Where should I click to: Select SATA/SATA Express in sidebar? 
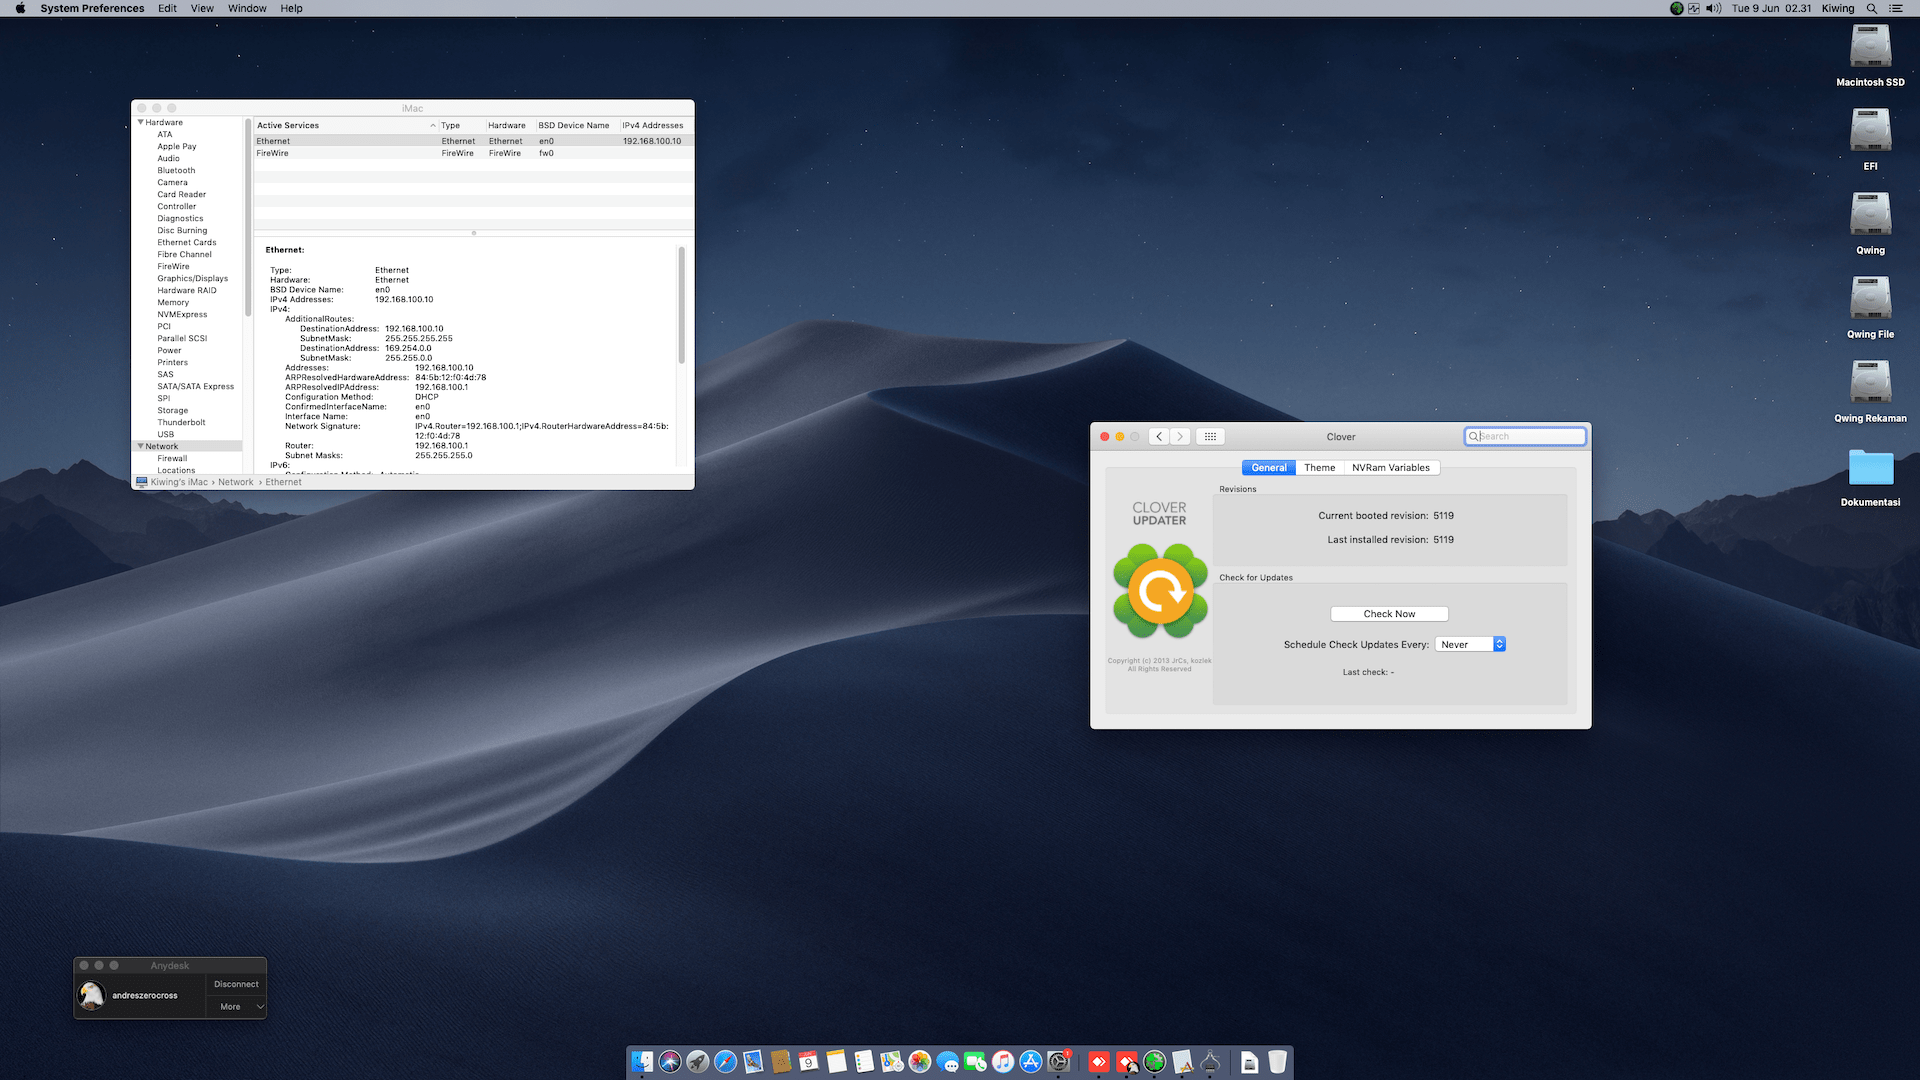pyautogui.click(x=195, y=386)
